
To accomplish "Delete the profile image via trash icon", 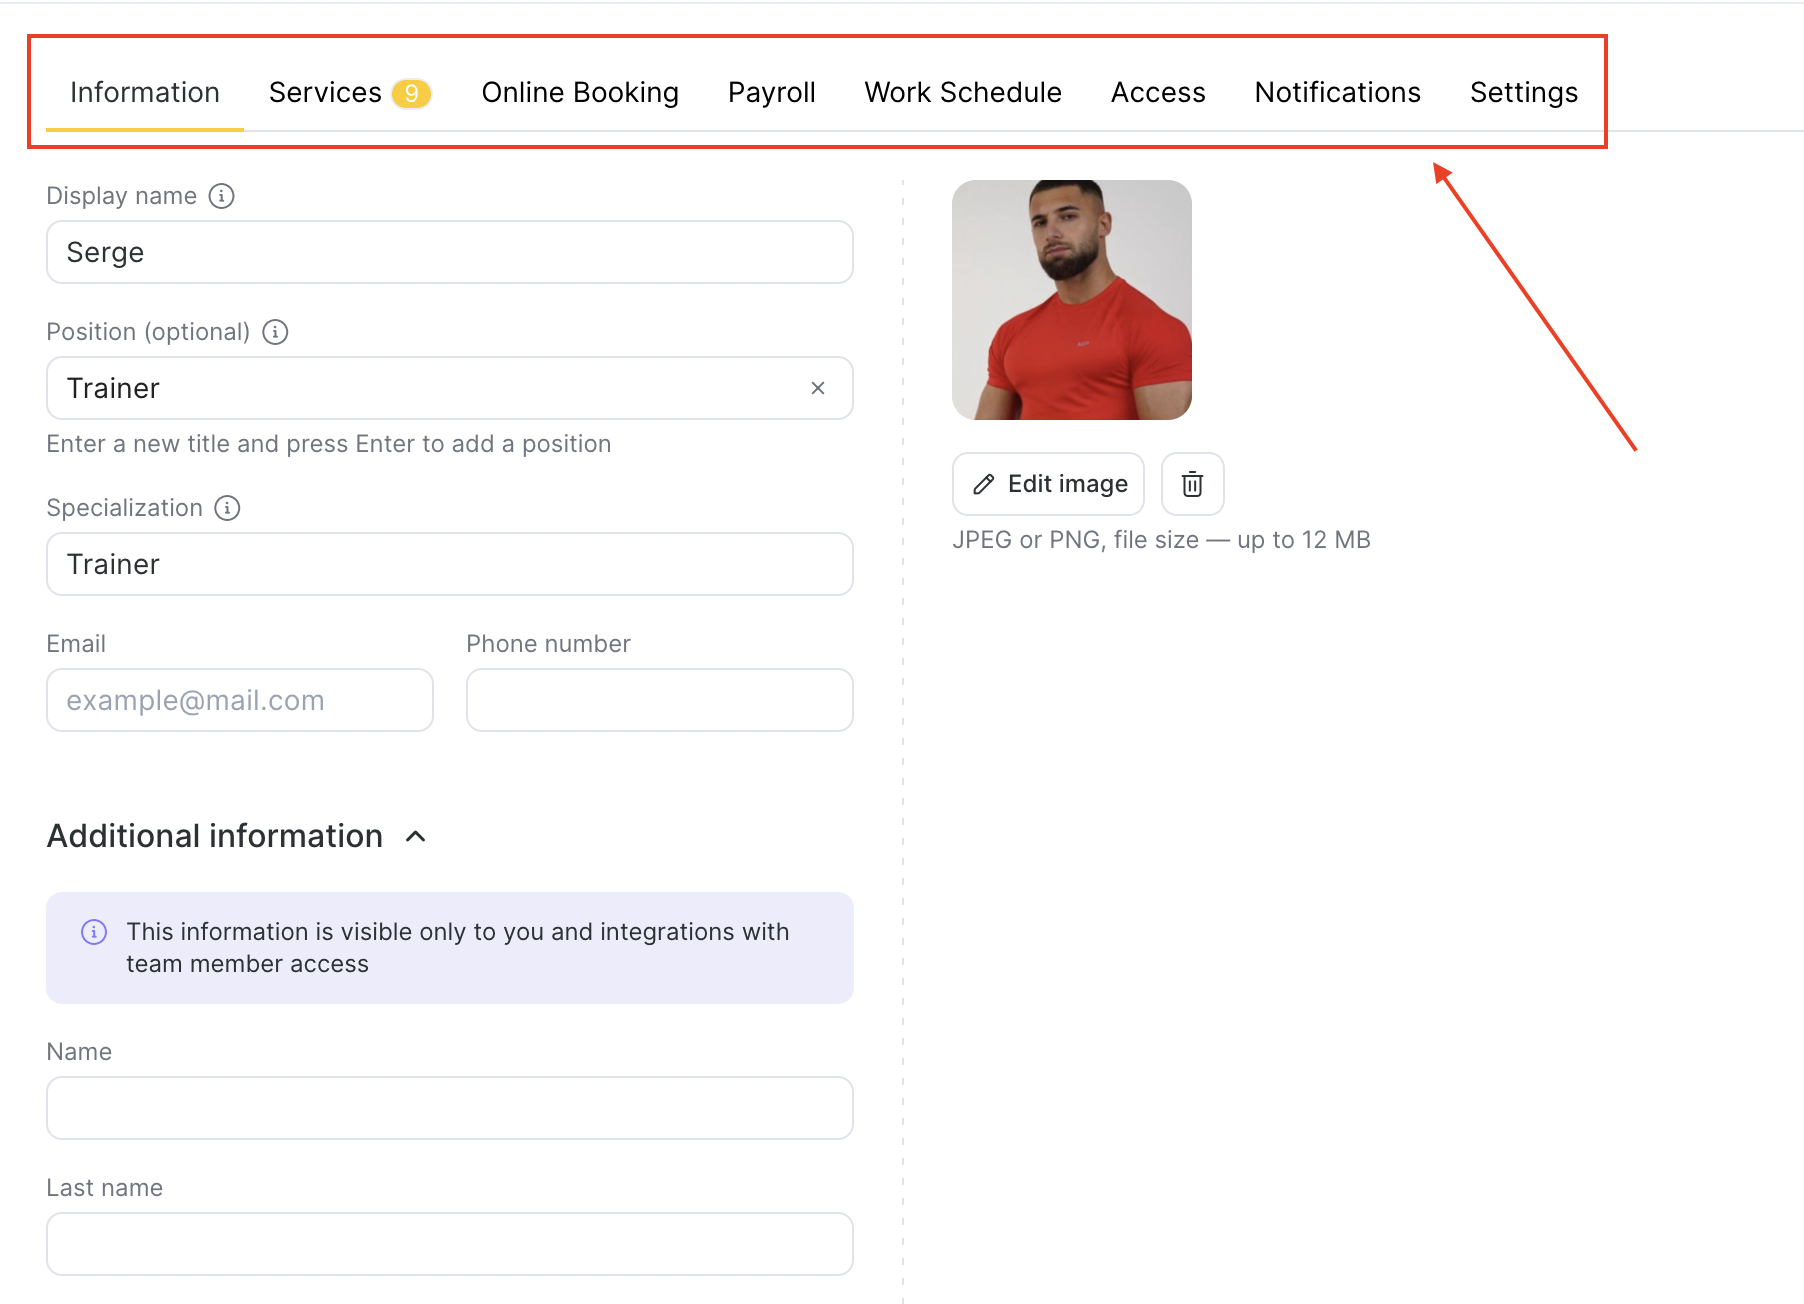I will point(1192,484).
